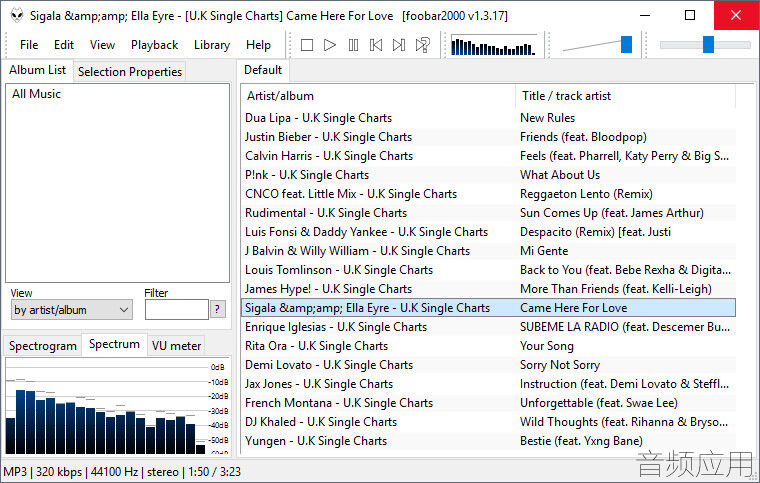The image size is (760, 483).
Task: Open the Edit menu
Action: click(x=64, y=45)
